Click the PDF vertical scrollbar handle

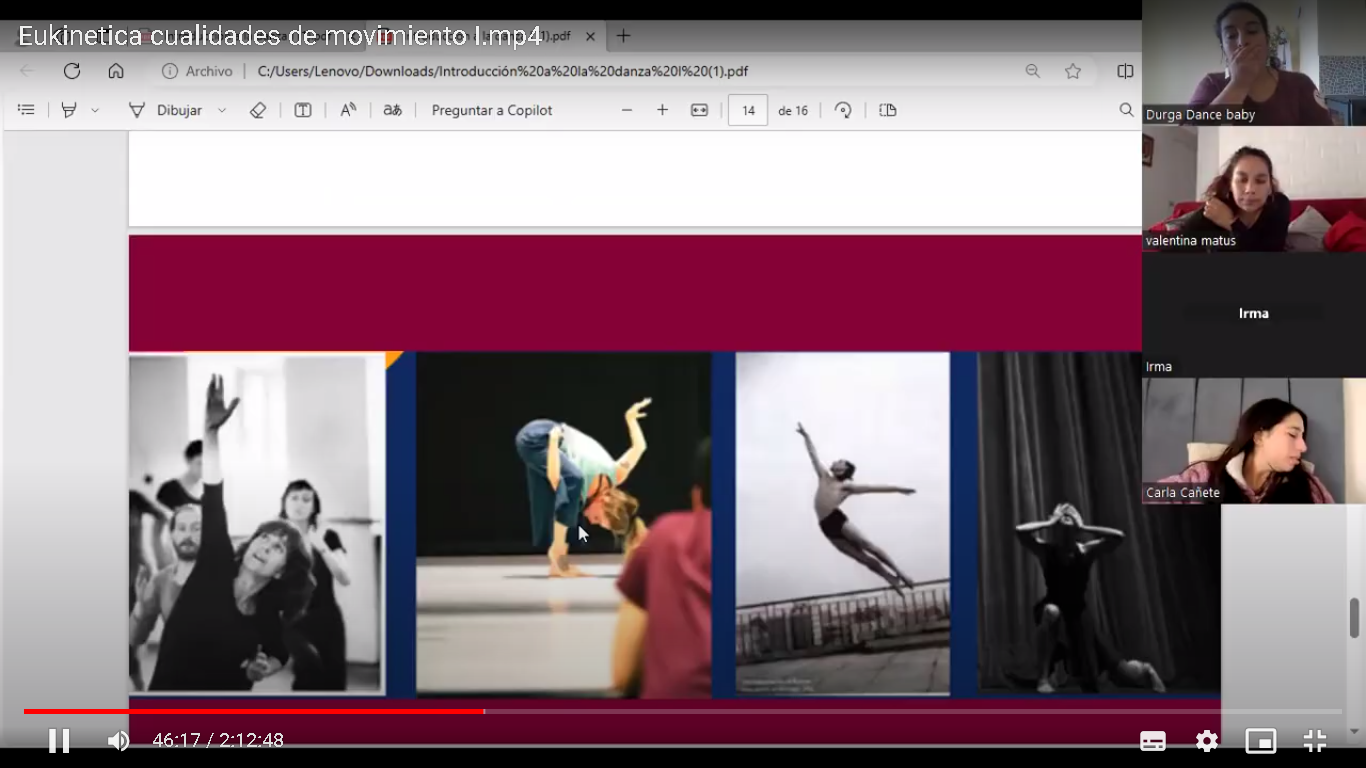[x=1355, y=617]
